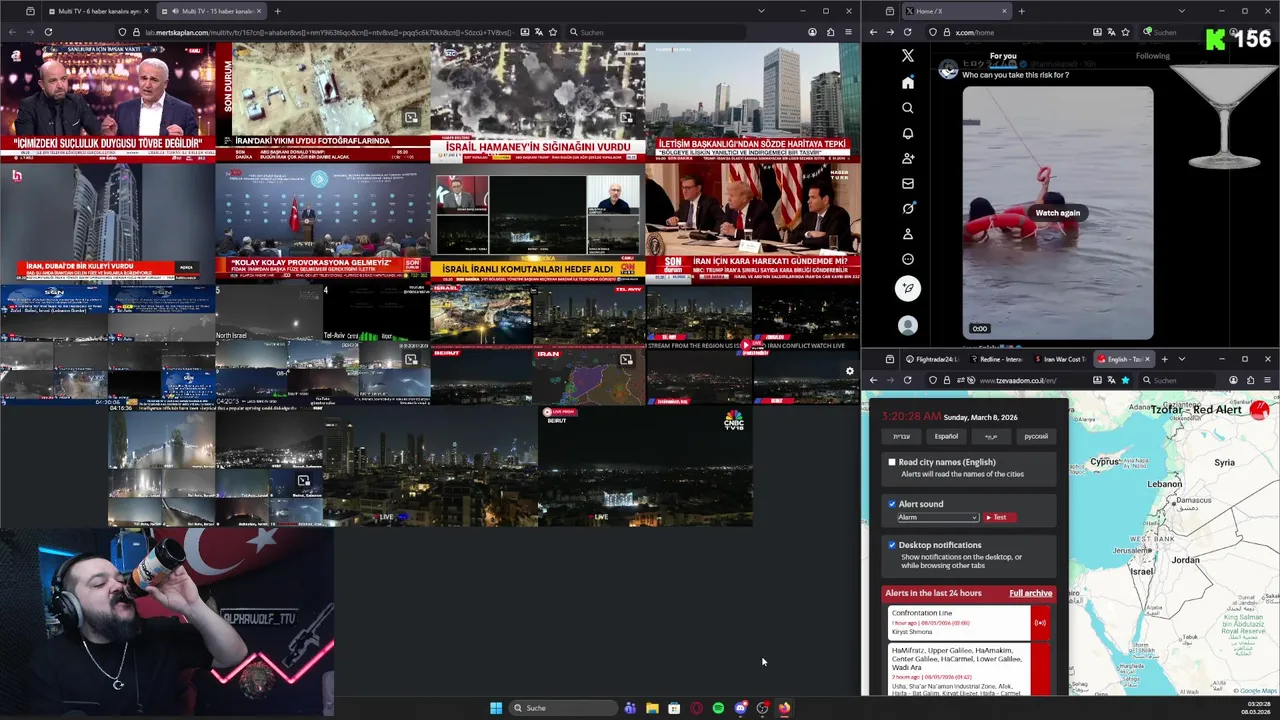Open X Messages envelope icon
Screen dimensions: 1280x720
pos(907,183)
